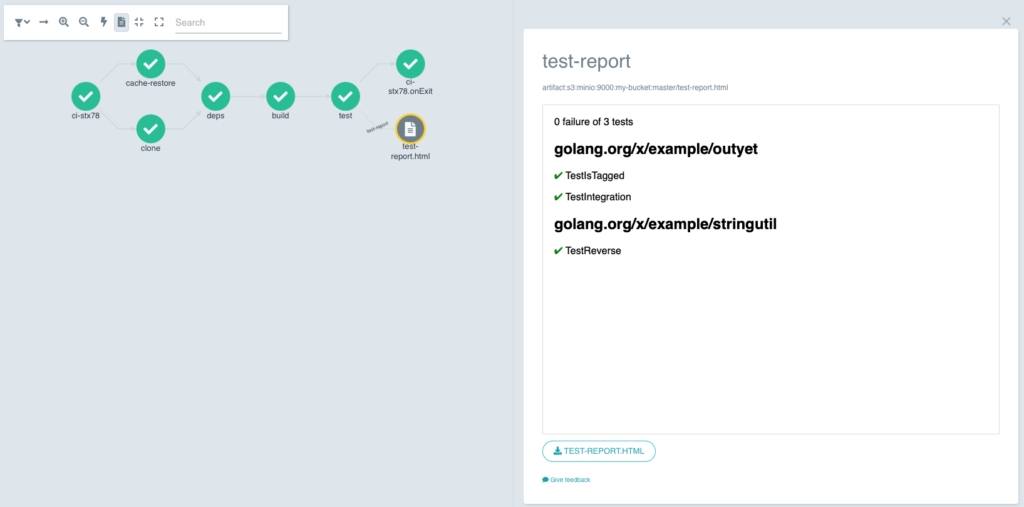
Task: Open the node filter dropdown
Action: (x=22, y=22)
